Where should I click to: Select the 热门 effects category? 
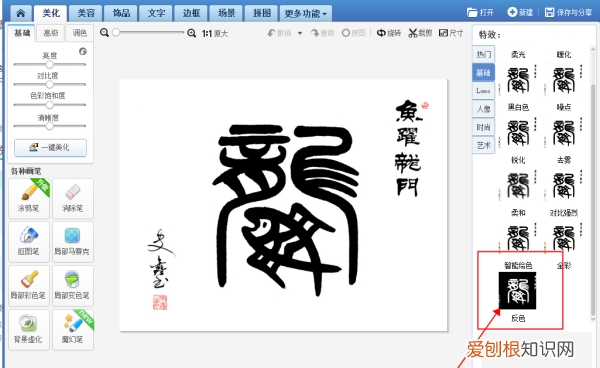tap(483, 55)
